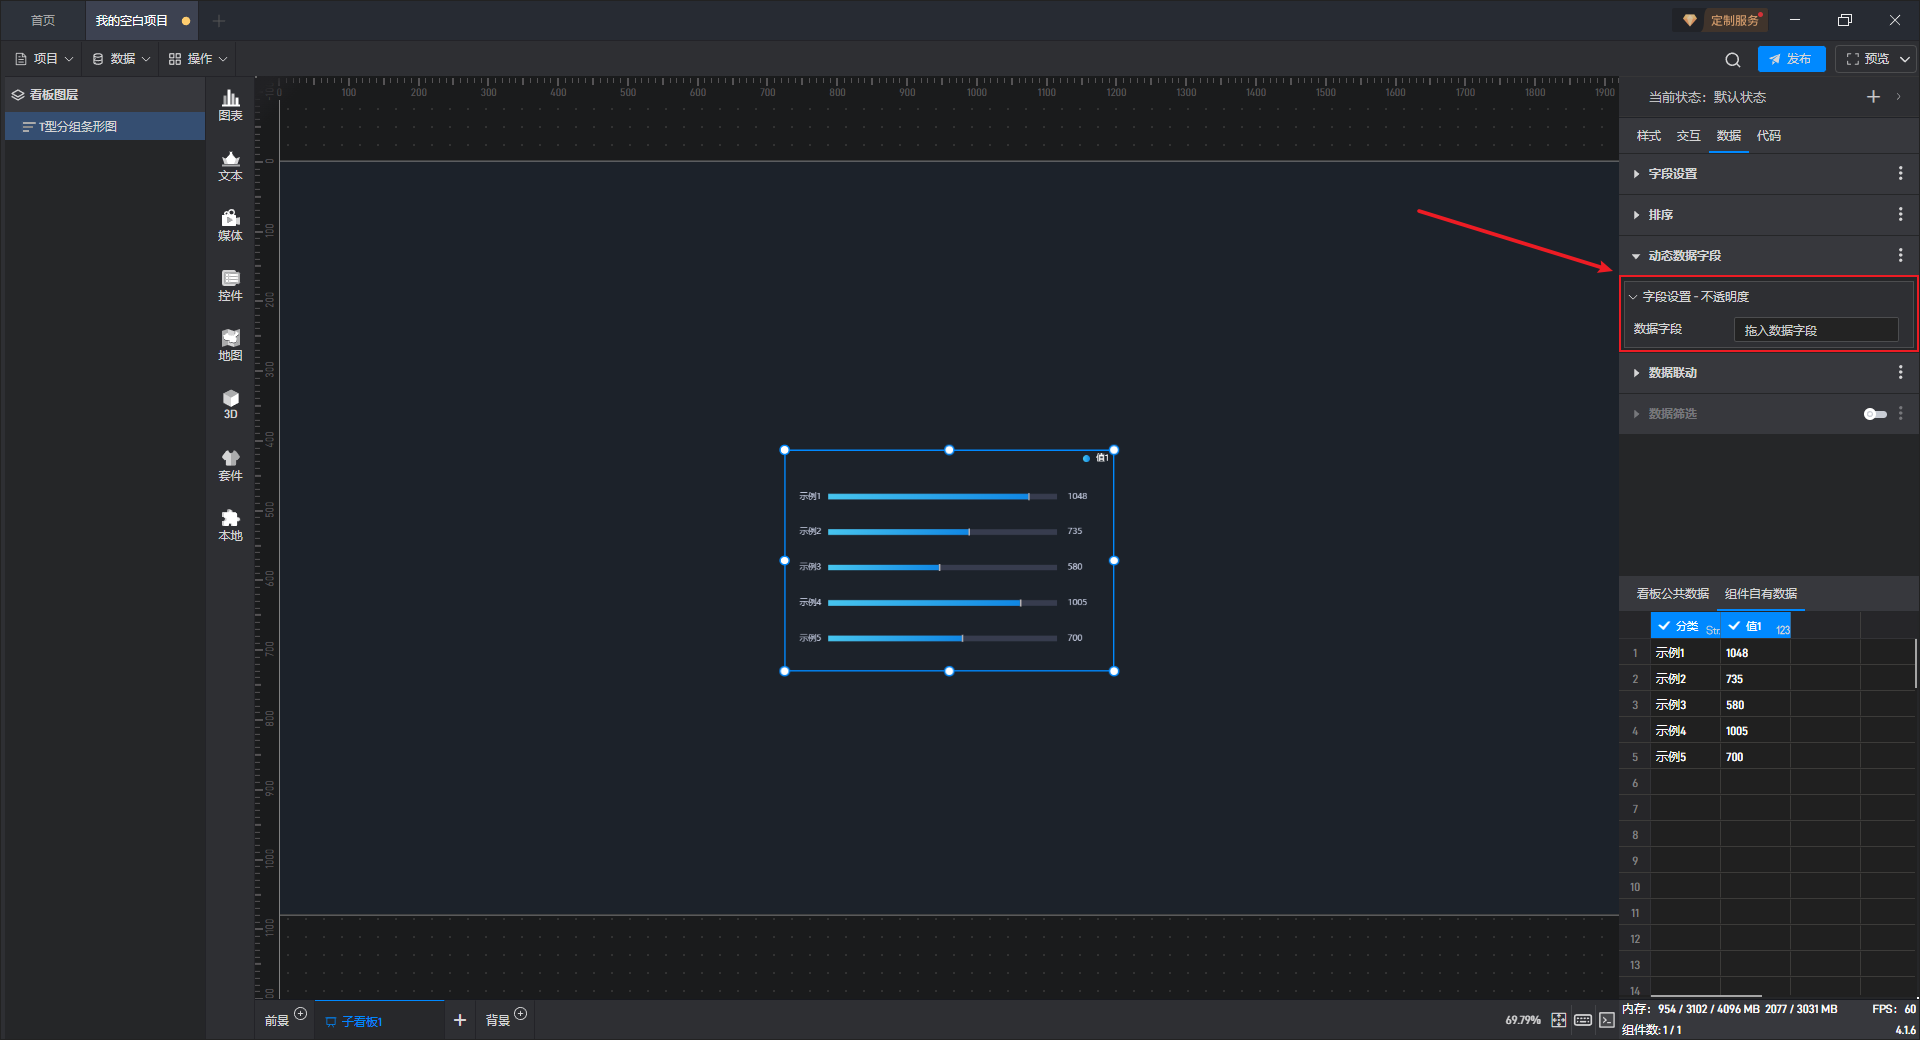Open the 排序 more-options dots
The image size is (1920, 1040).
tap(1900, 214)
